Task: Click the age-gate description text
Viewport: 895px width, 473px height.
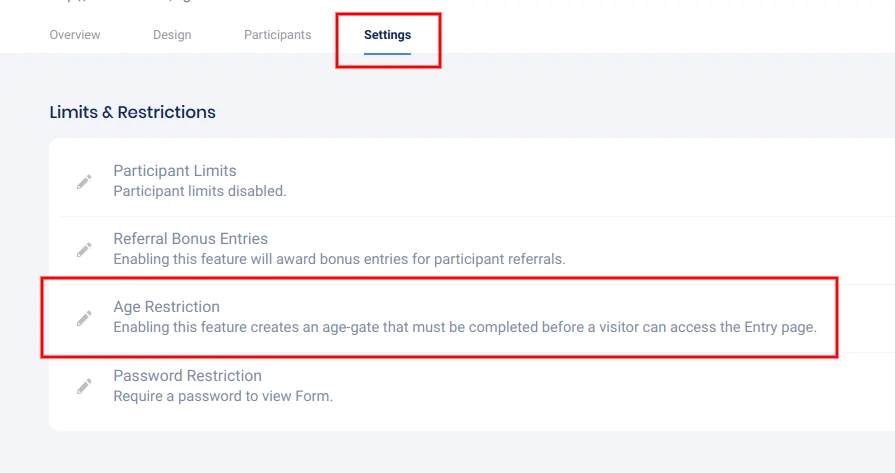Action: click(x=464, y=327)
